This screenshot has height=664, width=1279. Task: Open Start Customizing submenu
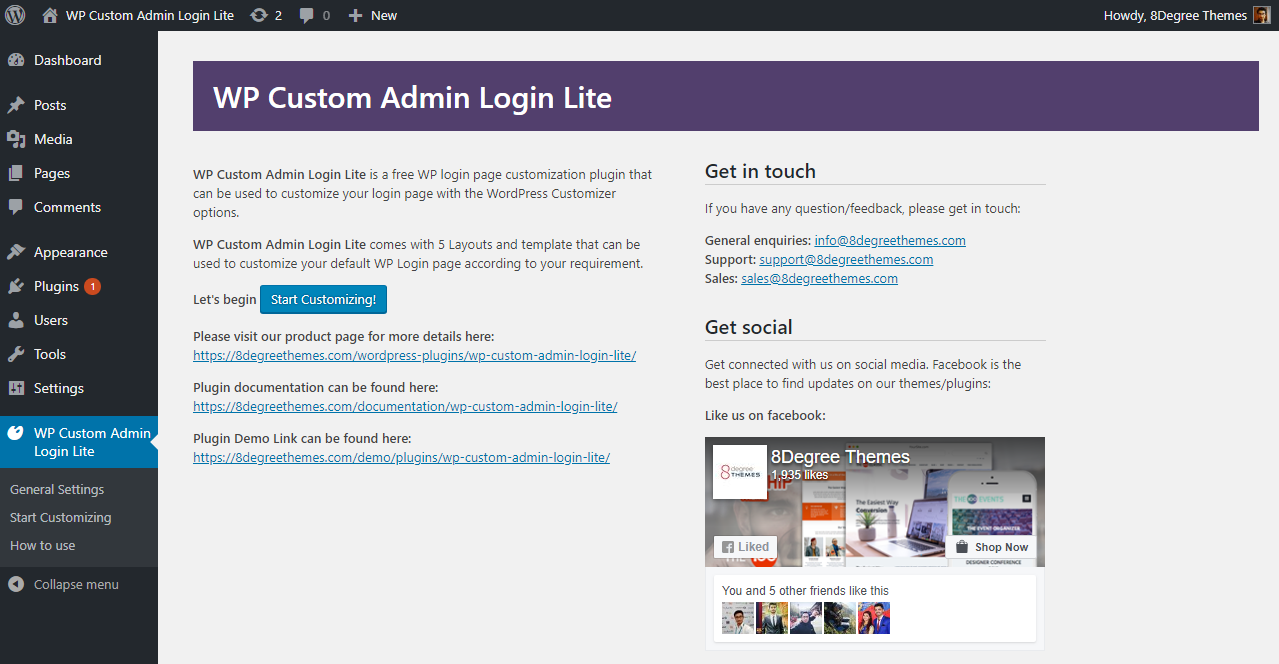coord(61,517)
